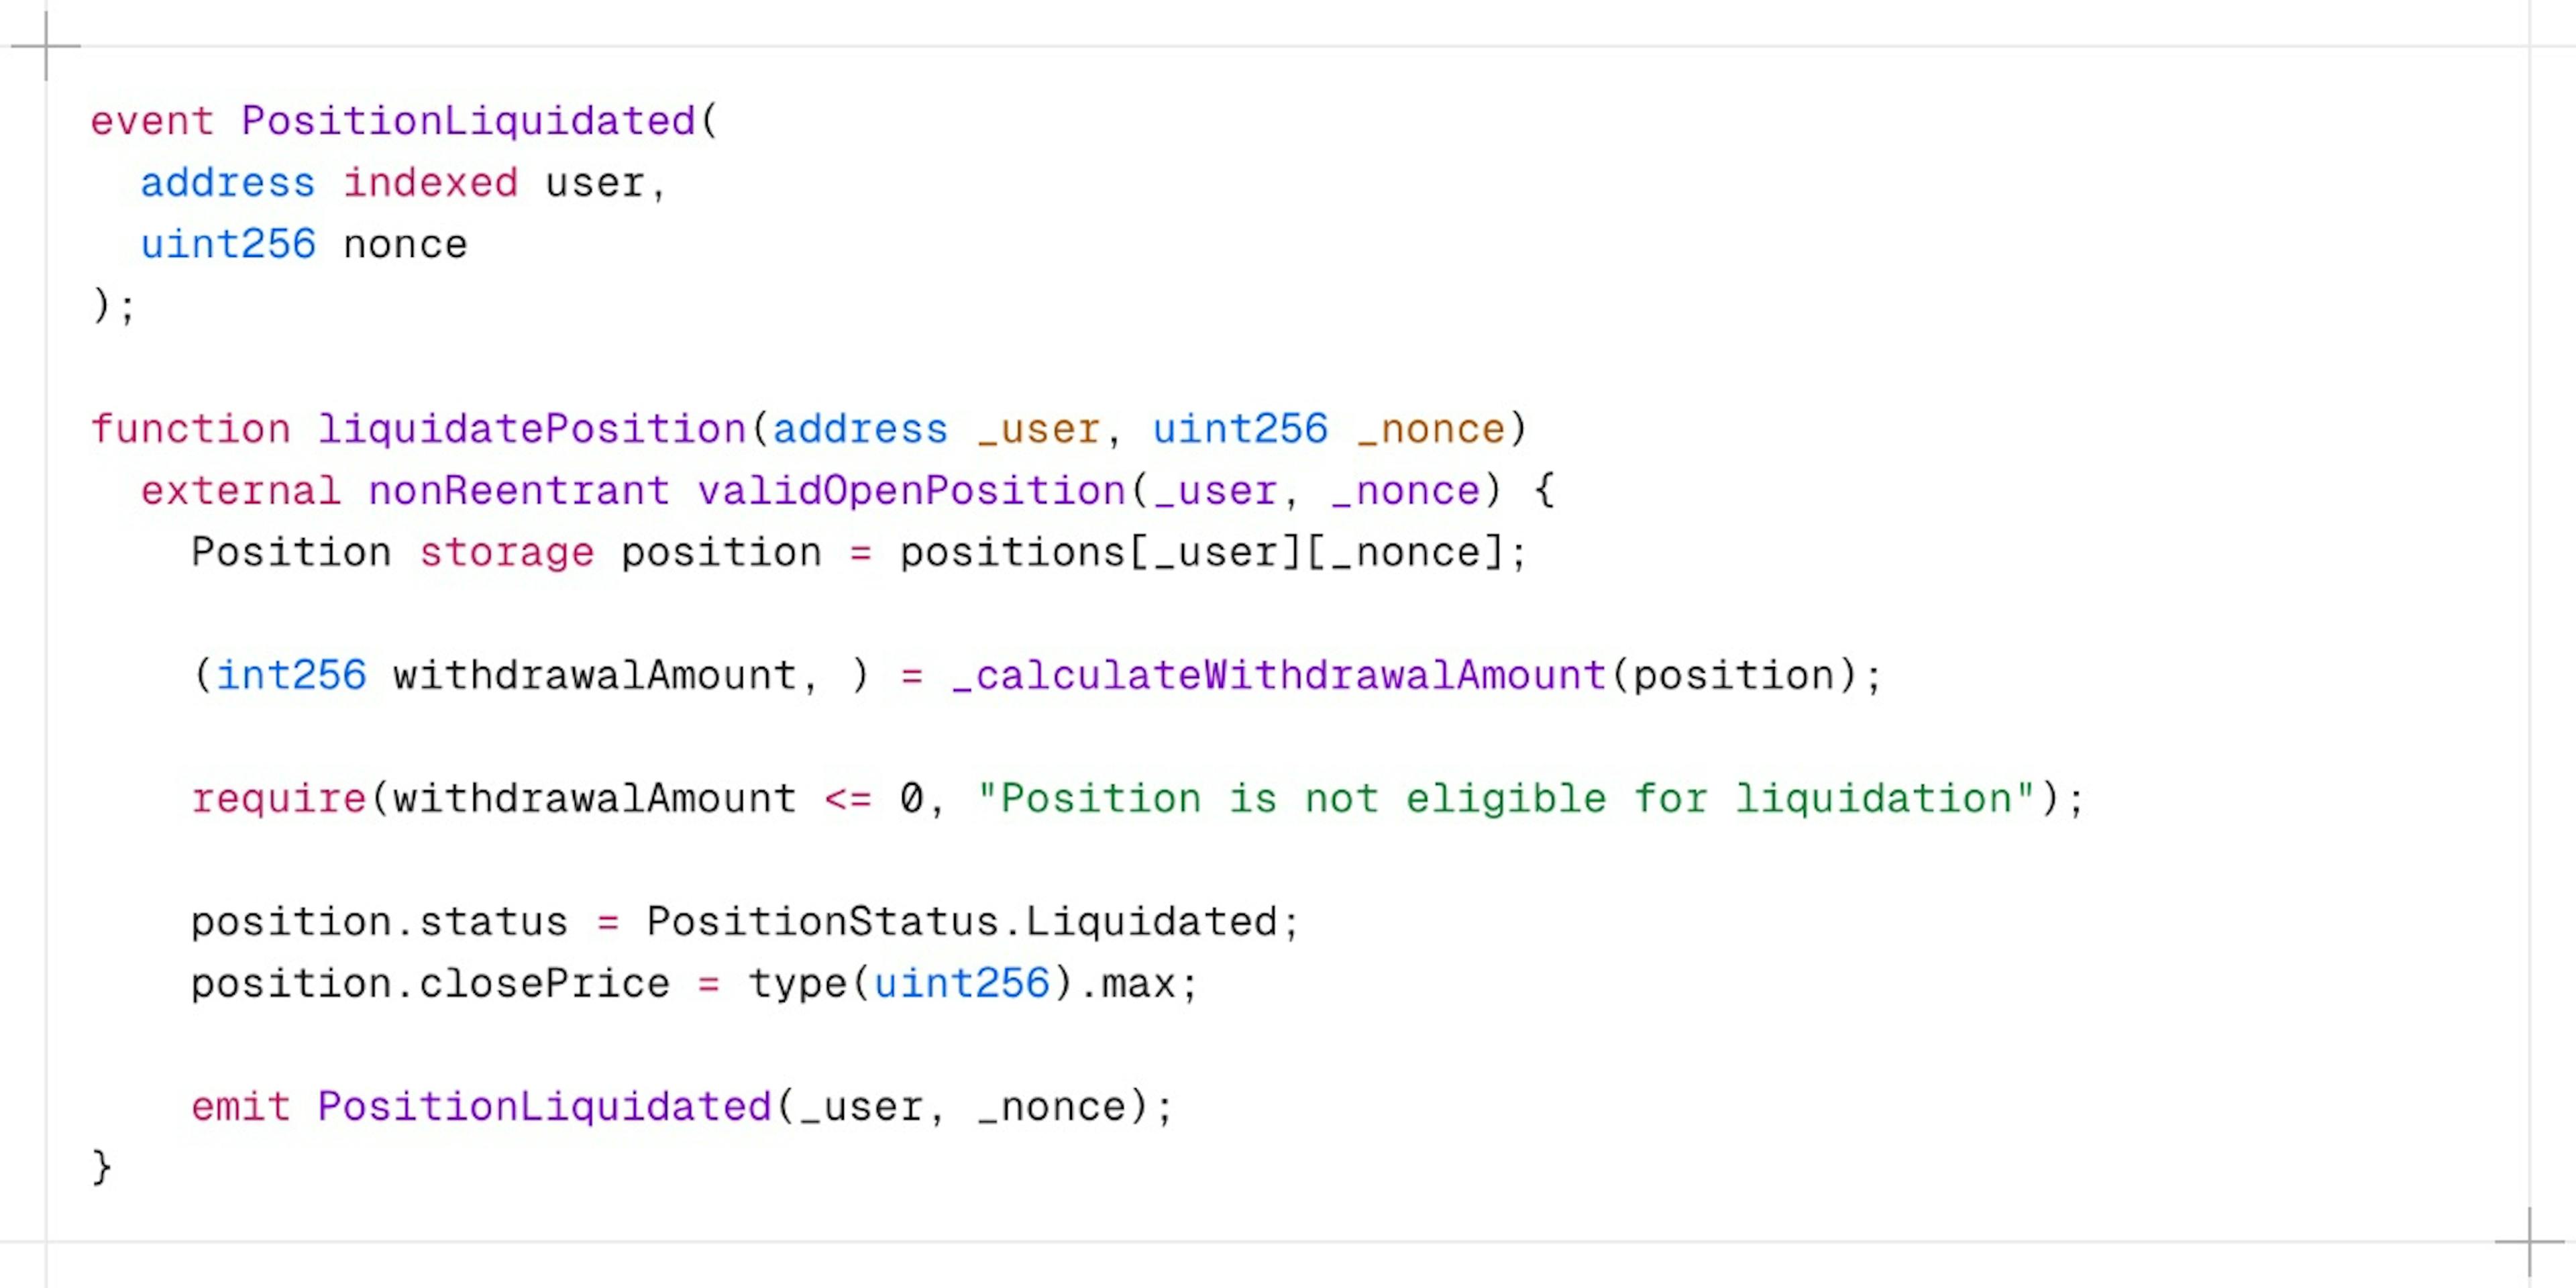Click the '<=' operator in require statement
Image resolution: width=2576 pixels, height=1288 pixels.
(848, 800)
